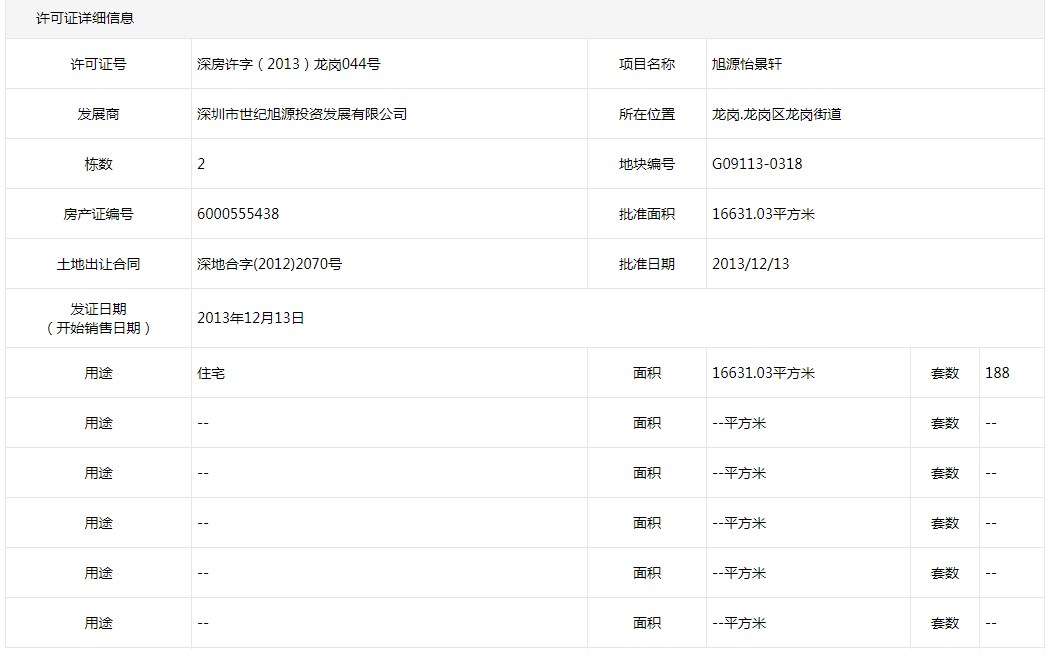Click contract number 深地合字(2012)2070号
Image resolution: width=1060 pixels, height=663 pixels.
pyautogui.click(x=269, y=264)
